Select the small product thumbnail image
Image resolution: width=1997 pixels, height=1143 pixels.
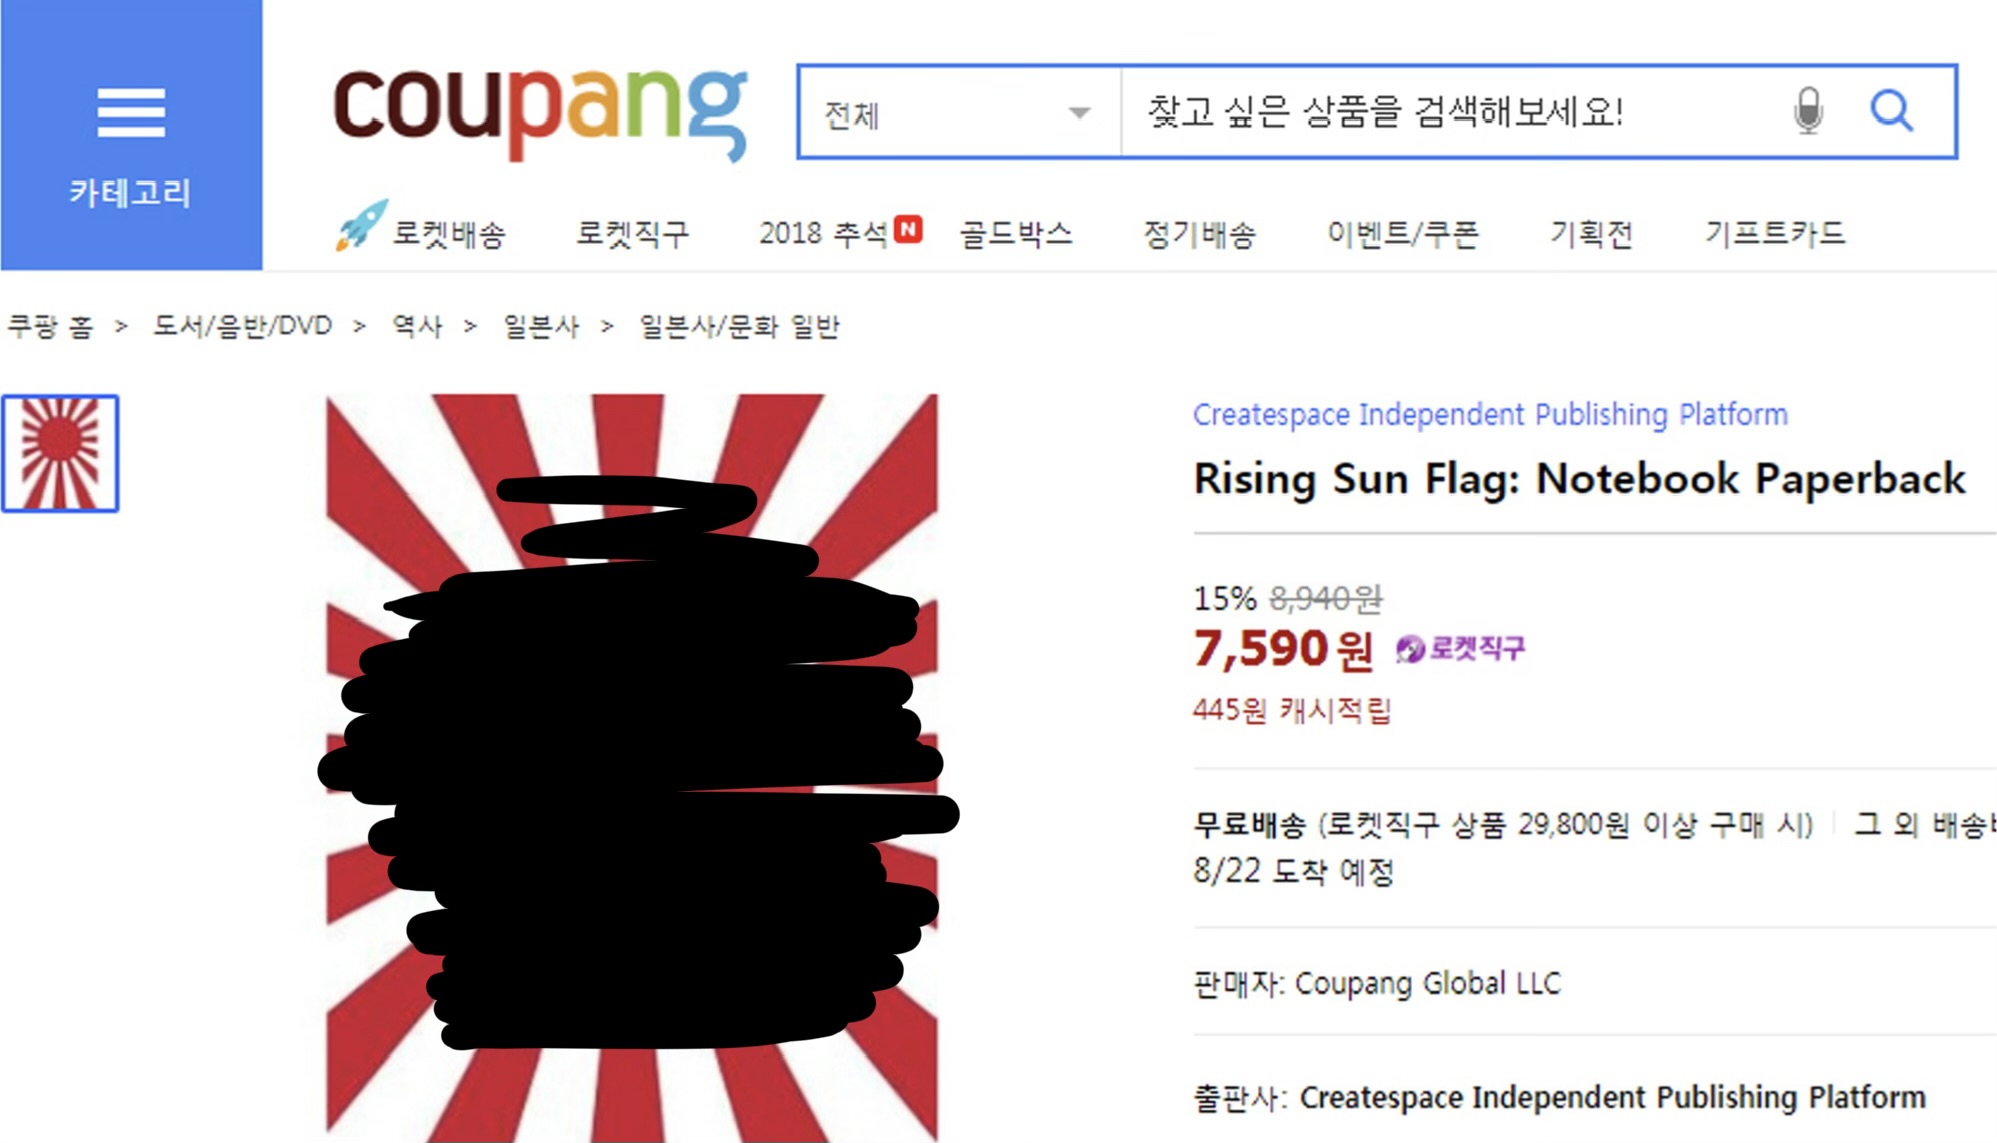coord(60,454)
